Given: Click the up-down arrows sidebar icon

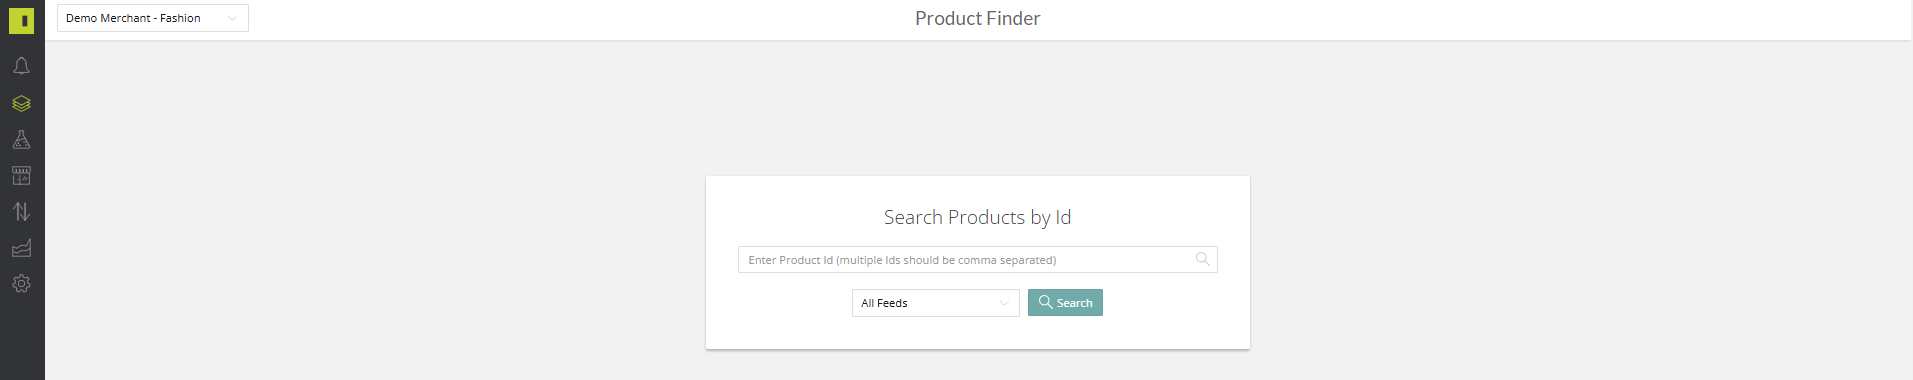Looking at the screenshot, I should (x=21, y=212).
